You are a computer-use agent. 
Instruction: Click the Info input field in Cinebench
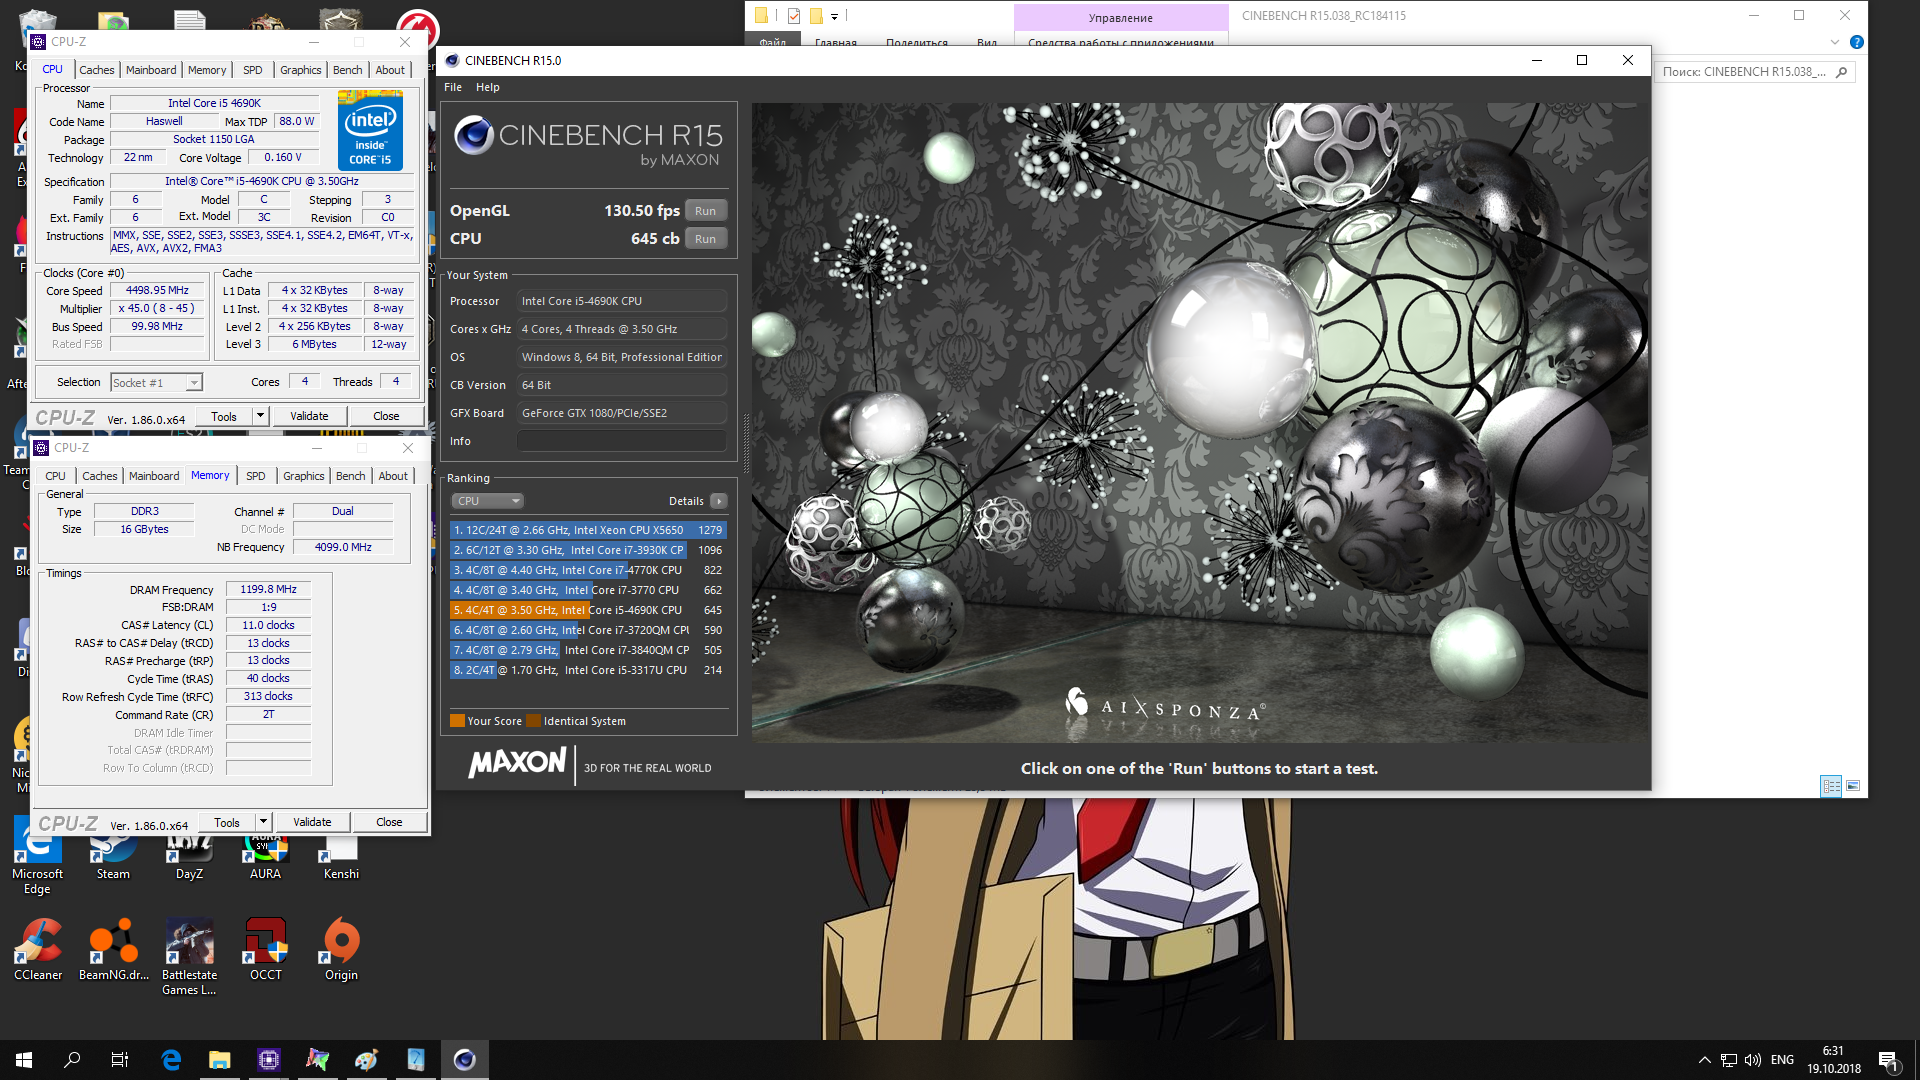pos(621,441)
